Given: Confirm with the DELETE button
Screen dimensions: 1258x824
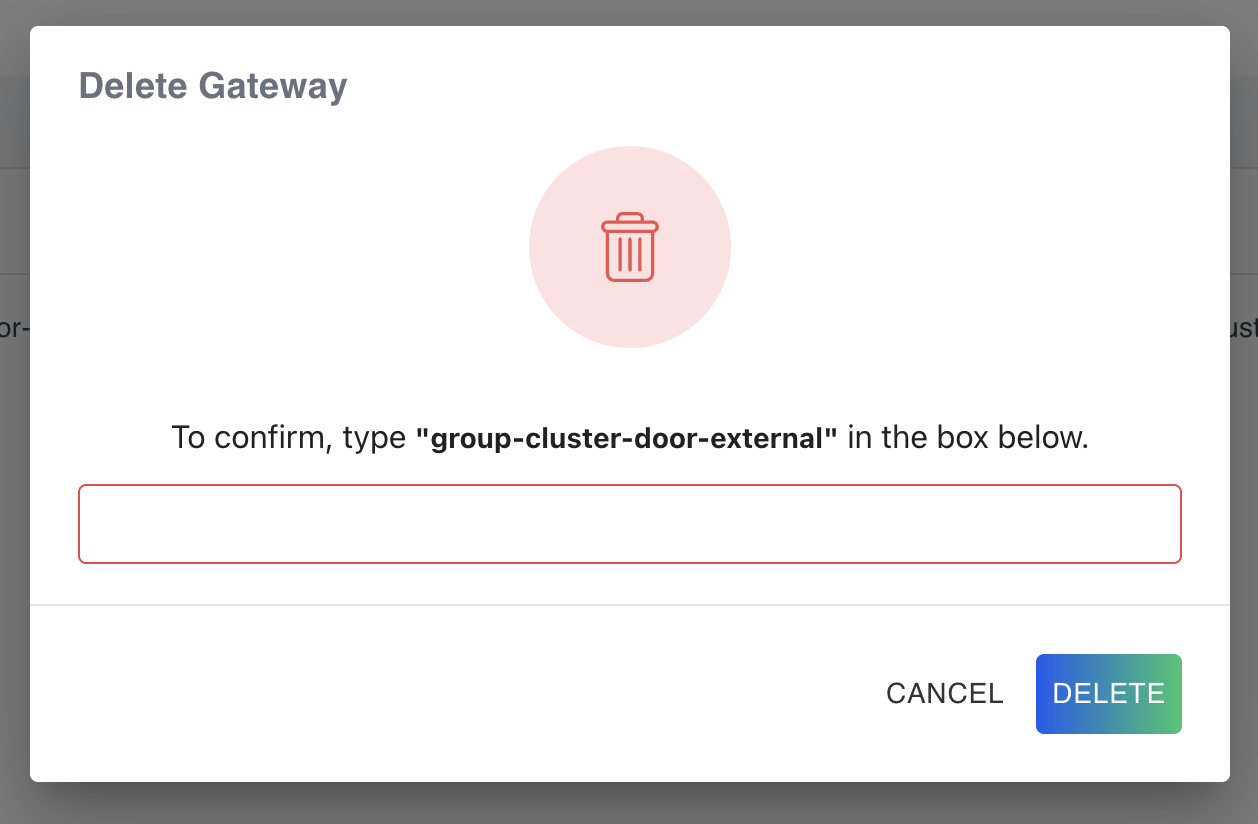Looking at the screenshot, I should [1108, 694].
